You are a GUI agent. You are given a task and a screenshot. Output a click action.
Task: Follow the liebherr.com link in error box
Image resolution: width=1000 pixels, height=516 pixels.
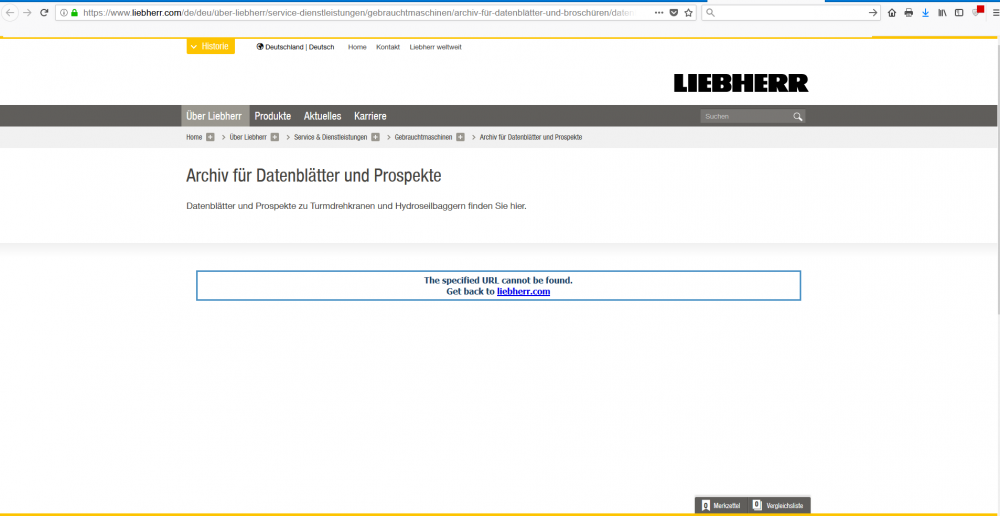pos(524,291)
